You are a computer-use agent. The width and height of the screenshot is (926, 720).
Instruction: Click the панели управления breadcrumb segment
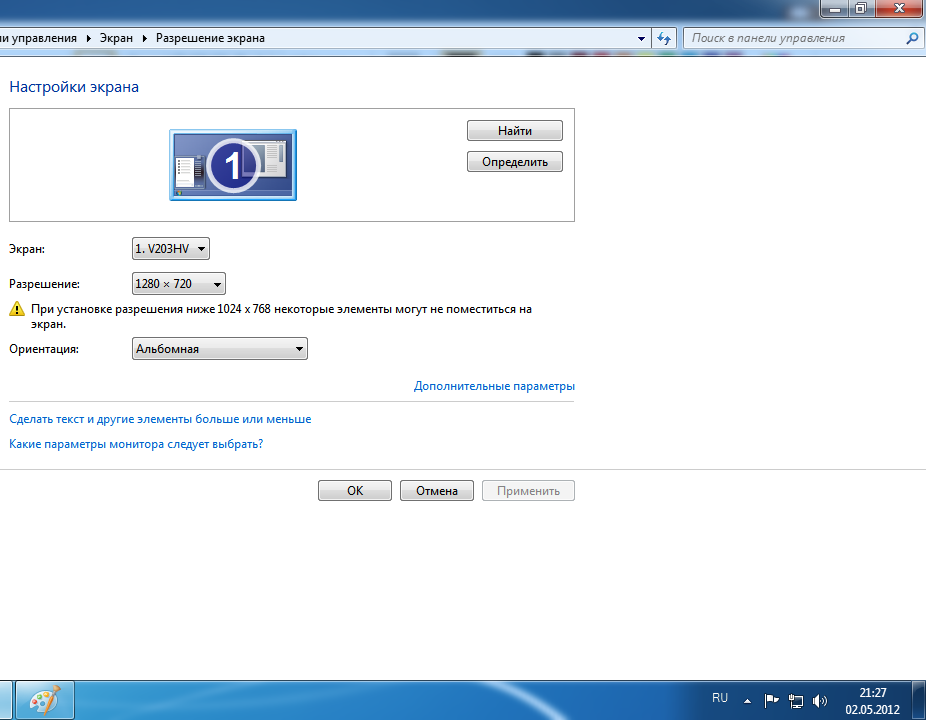pos(38,38)
